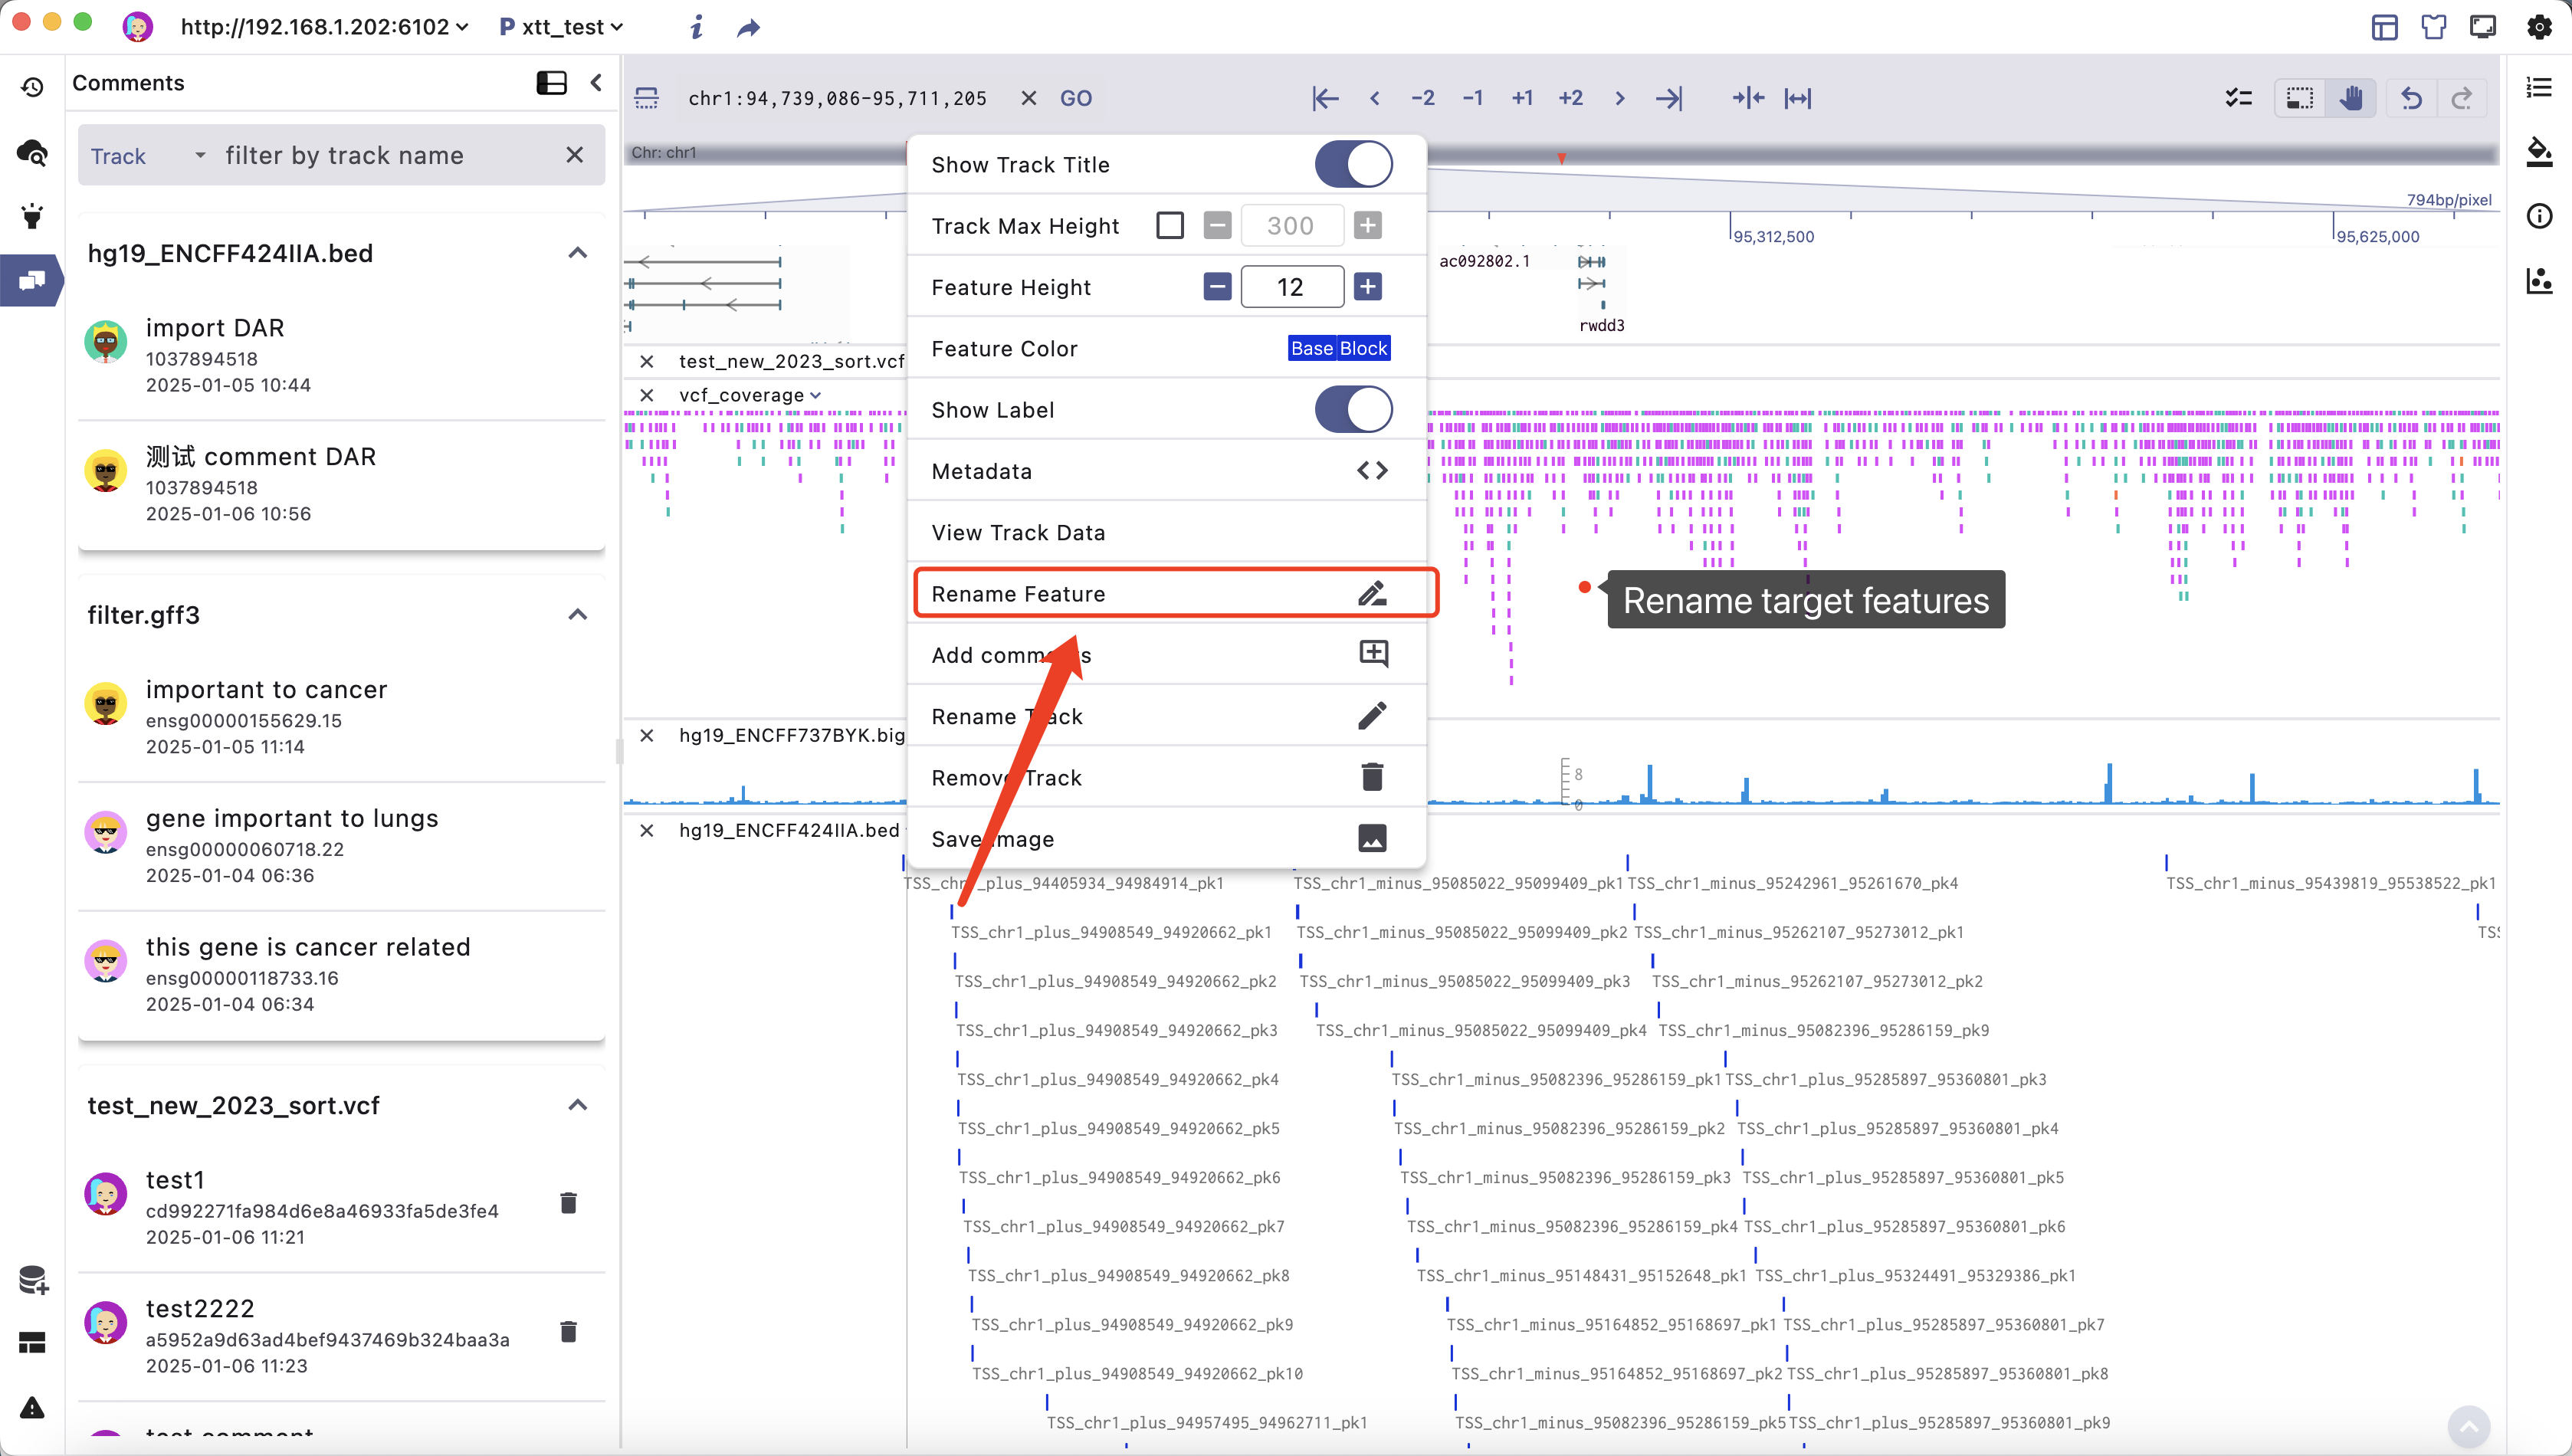
Task: Delete the test1 comment
Action: tap(568, 1202)
